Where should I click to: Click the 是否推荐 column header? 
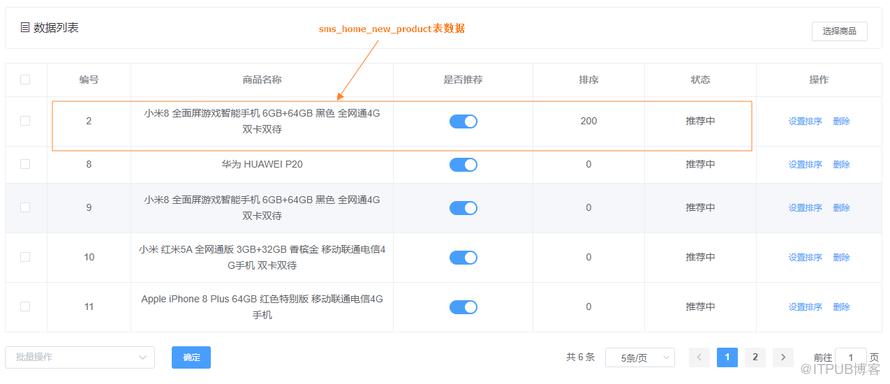pyautogui.click(x=463, y=79)
